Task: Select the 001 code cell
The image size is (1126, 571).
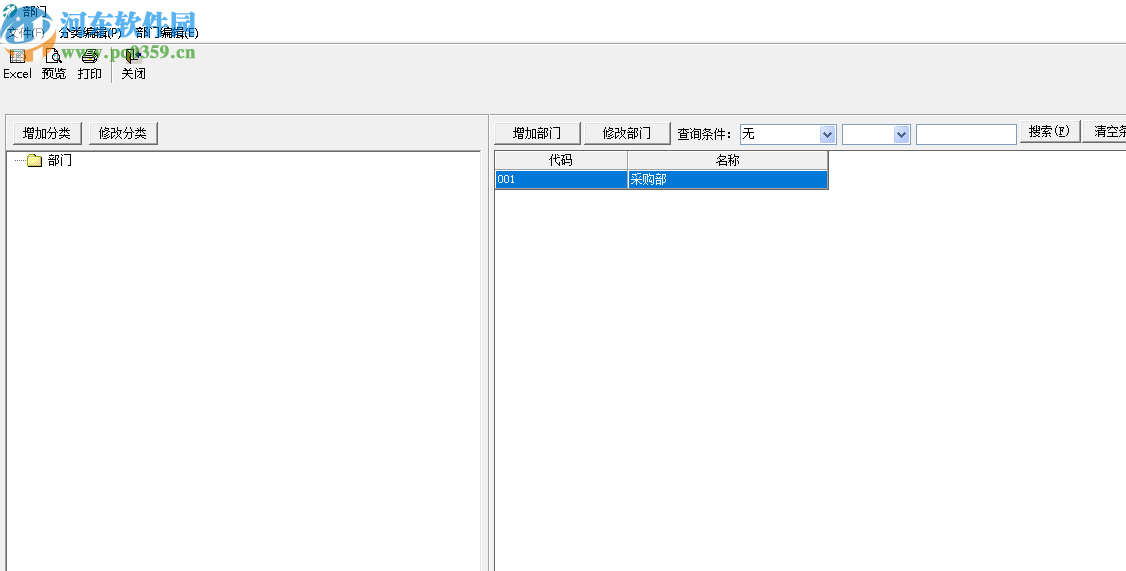Action: click(x=561, y=180)
